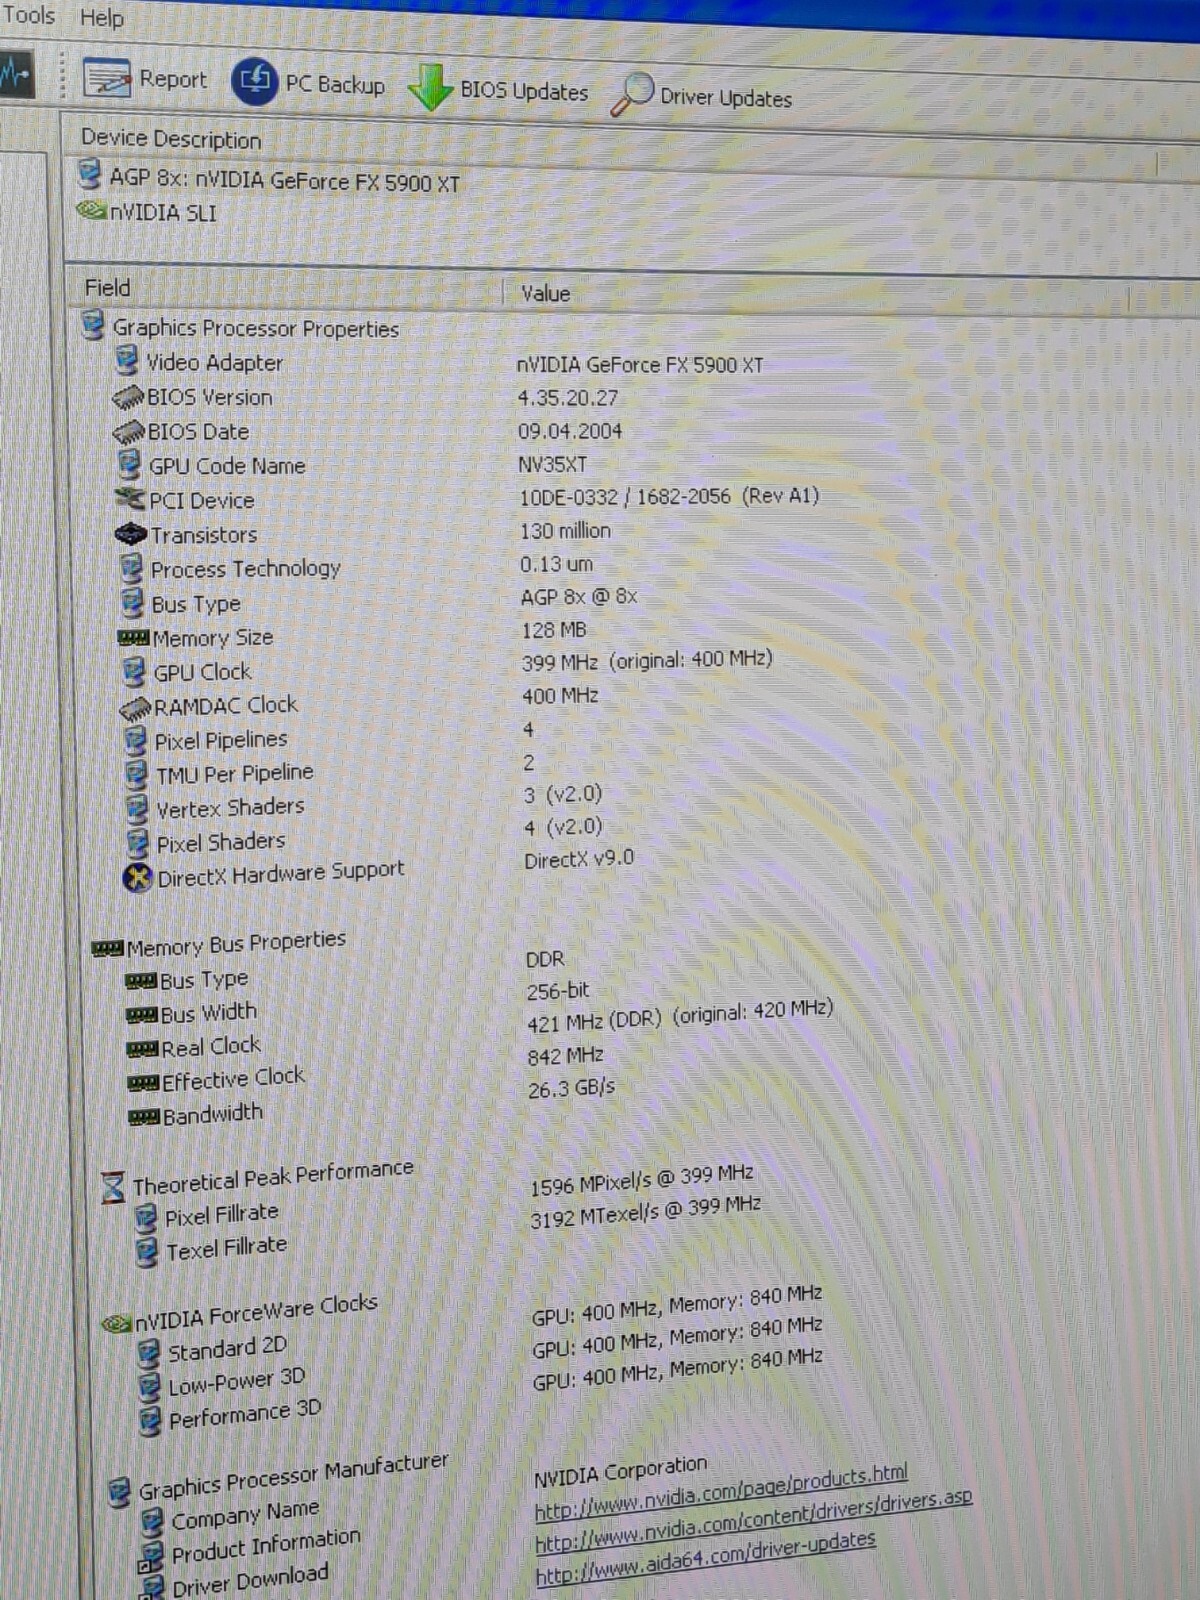This screenshot has height=1600, width=1200.
Task: Click the value 128 MB
Action: [x=554, y=630]
